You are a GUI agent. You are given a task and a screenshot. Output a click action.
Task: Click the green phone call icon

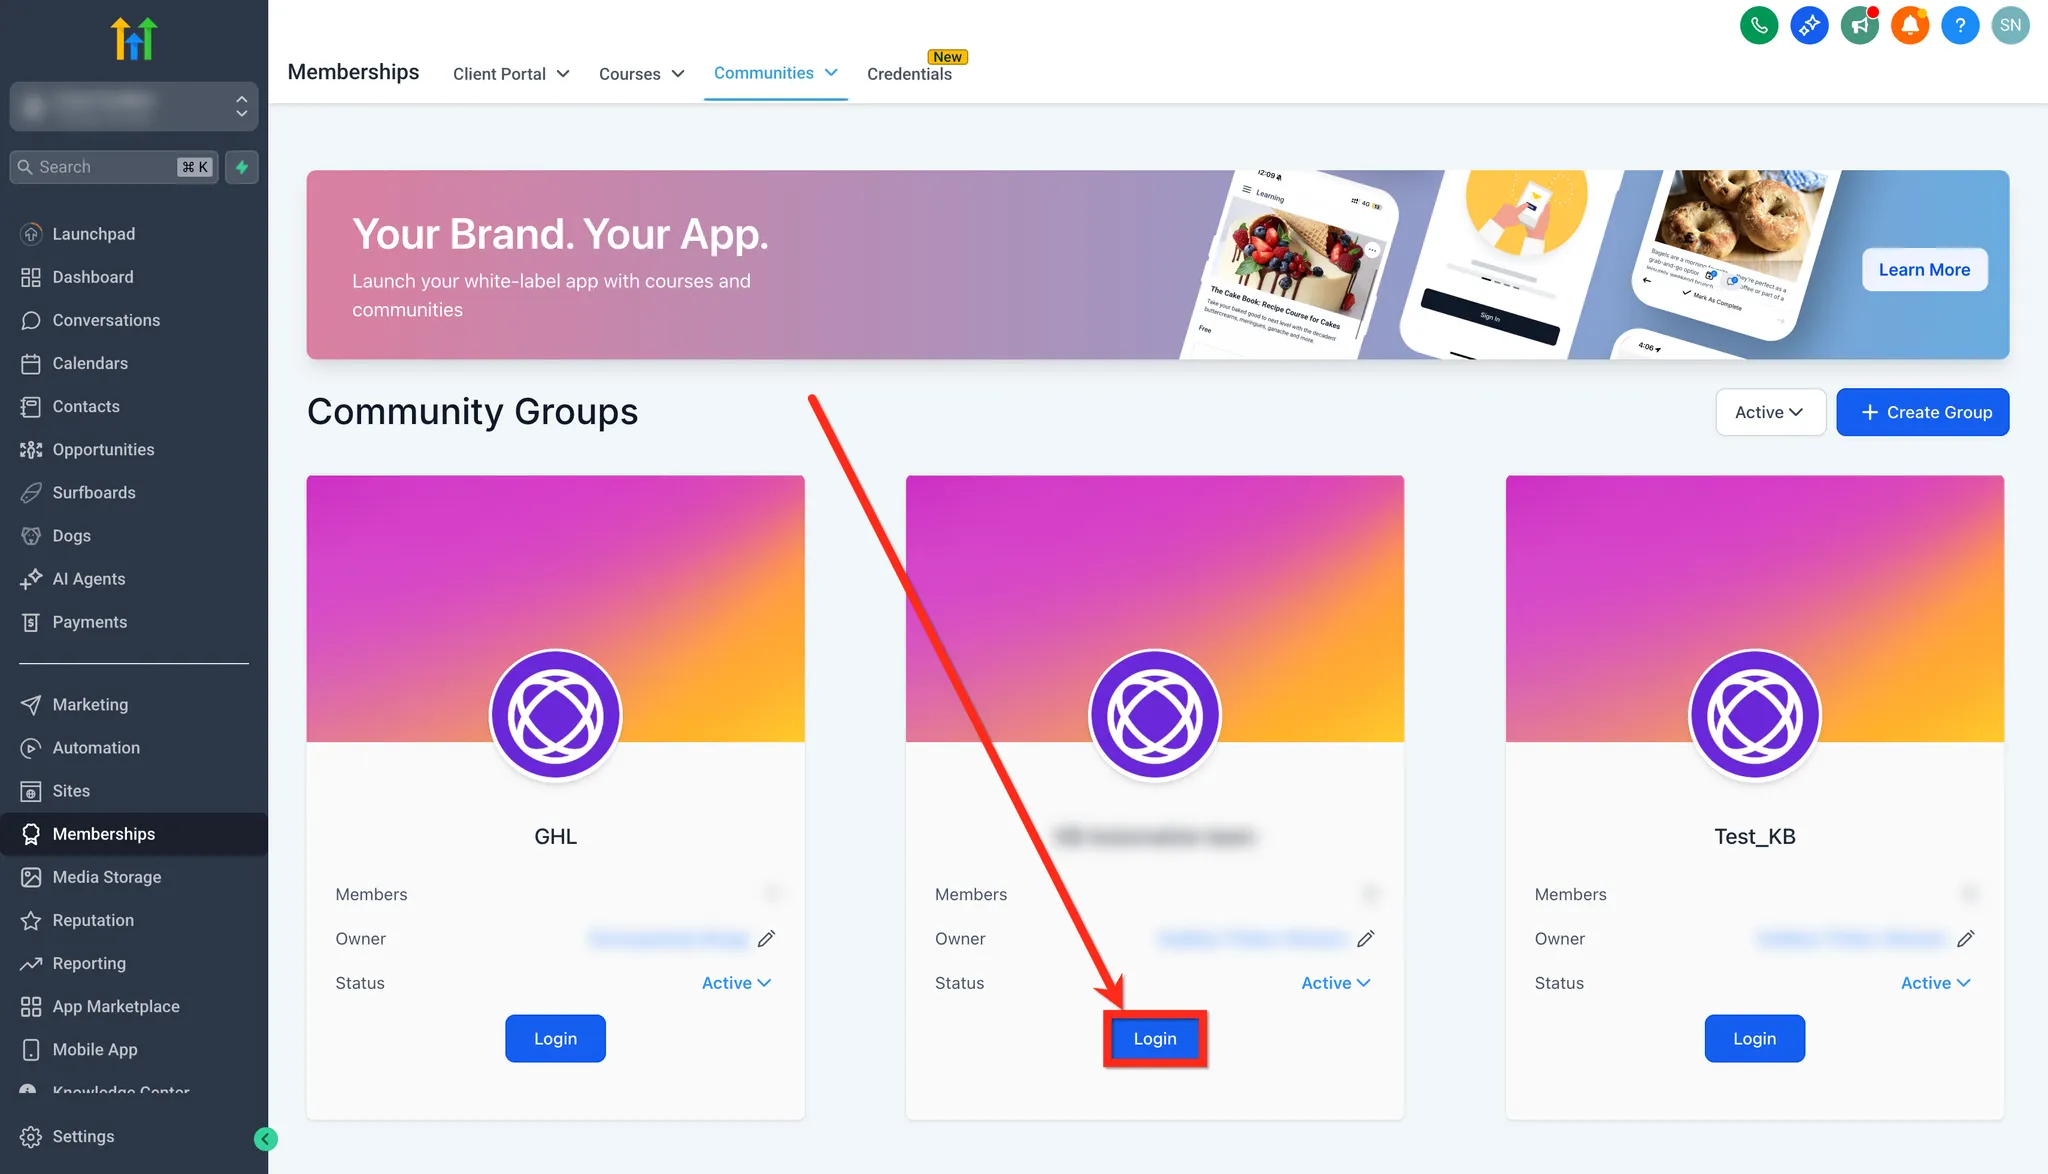[x=1759, y=25]
